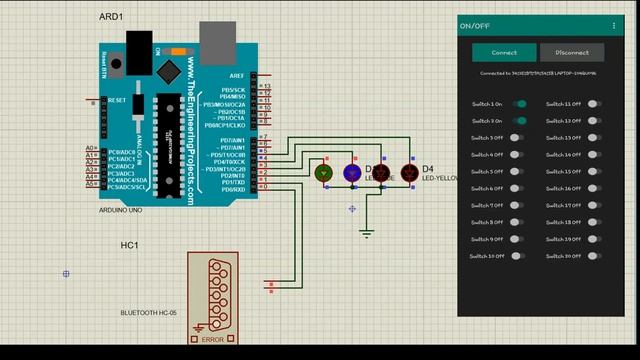Image resolution: width=640 pixels, height=360 pixels.
Task: Enable Switch 17 toggle
Action: point(594,205)
